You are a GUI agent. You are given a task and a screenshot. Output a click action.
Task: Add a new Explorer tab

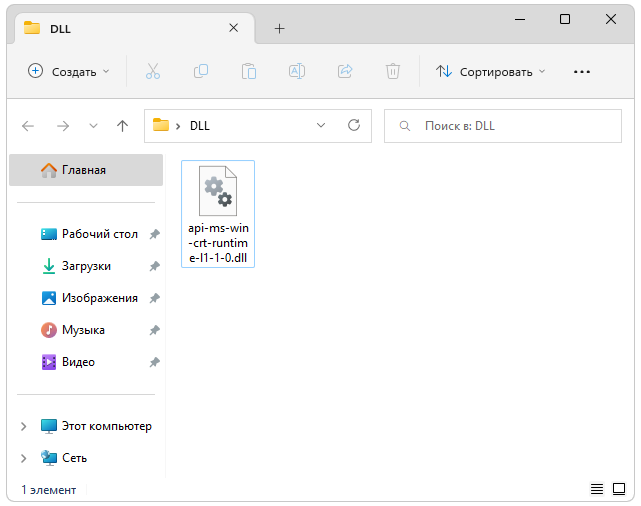pos(279,29)
